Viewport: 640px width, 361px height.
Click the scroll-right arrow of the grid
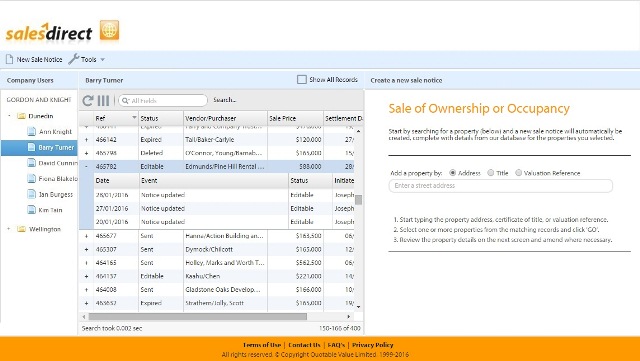[349, 316]
